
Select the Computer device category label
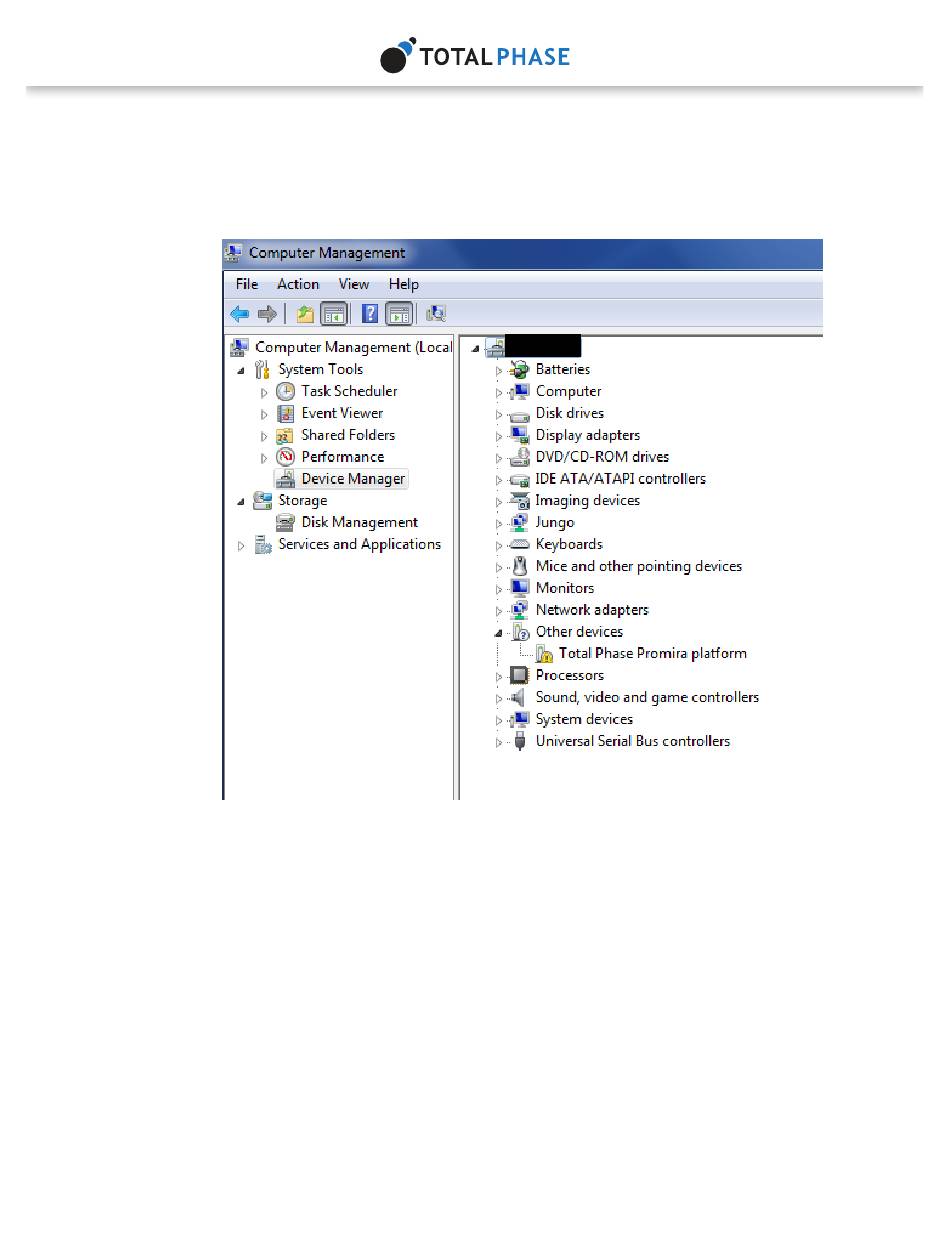coord(568,391)
